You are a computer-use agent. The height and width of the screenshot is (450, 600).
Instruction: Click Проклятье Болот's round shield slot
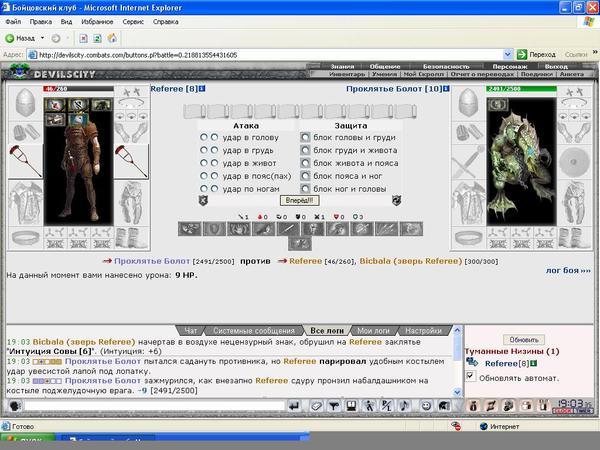573,162
